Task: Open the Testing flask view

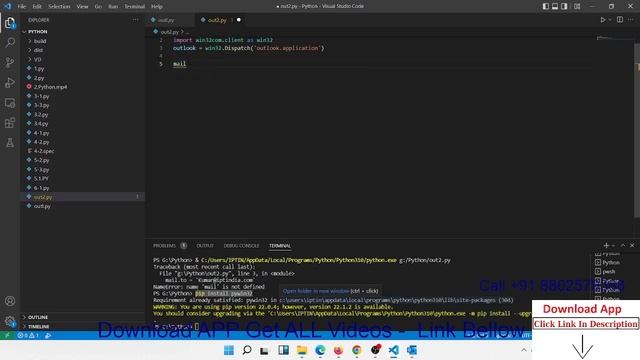Action: (10, 142)
